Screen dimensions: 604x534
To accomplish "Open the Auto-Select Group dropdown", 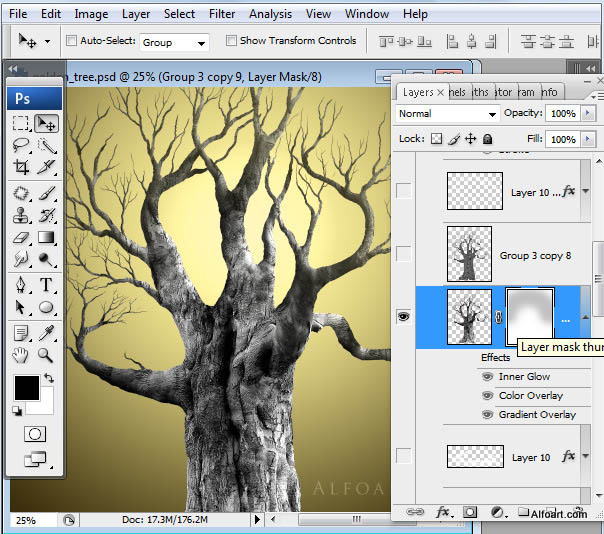I will 174,42.
